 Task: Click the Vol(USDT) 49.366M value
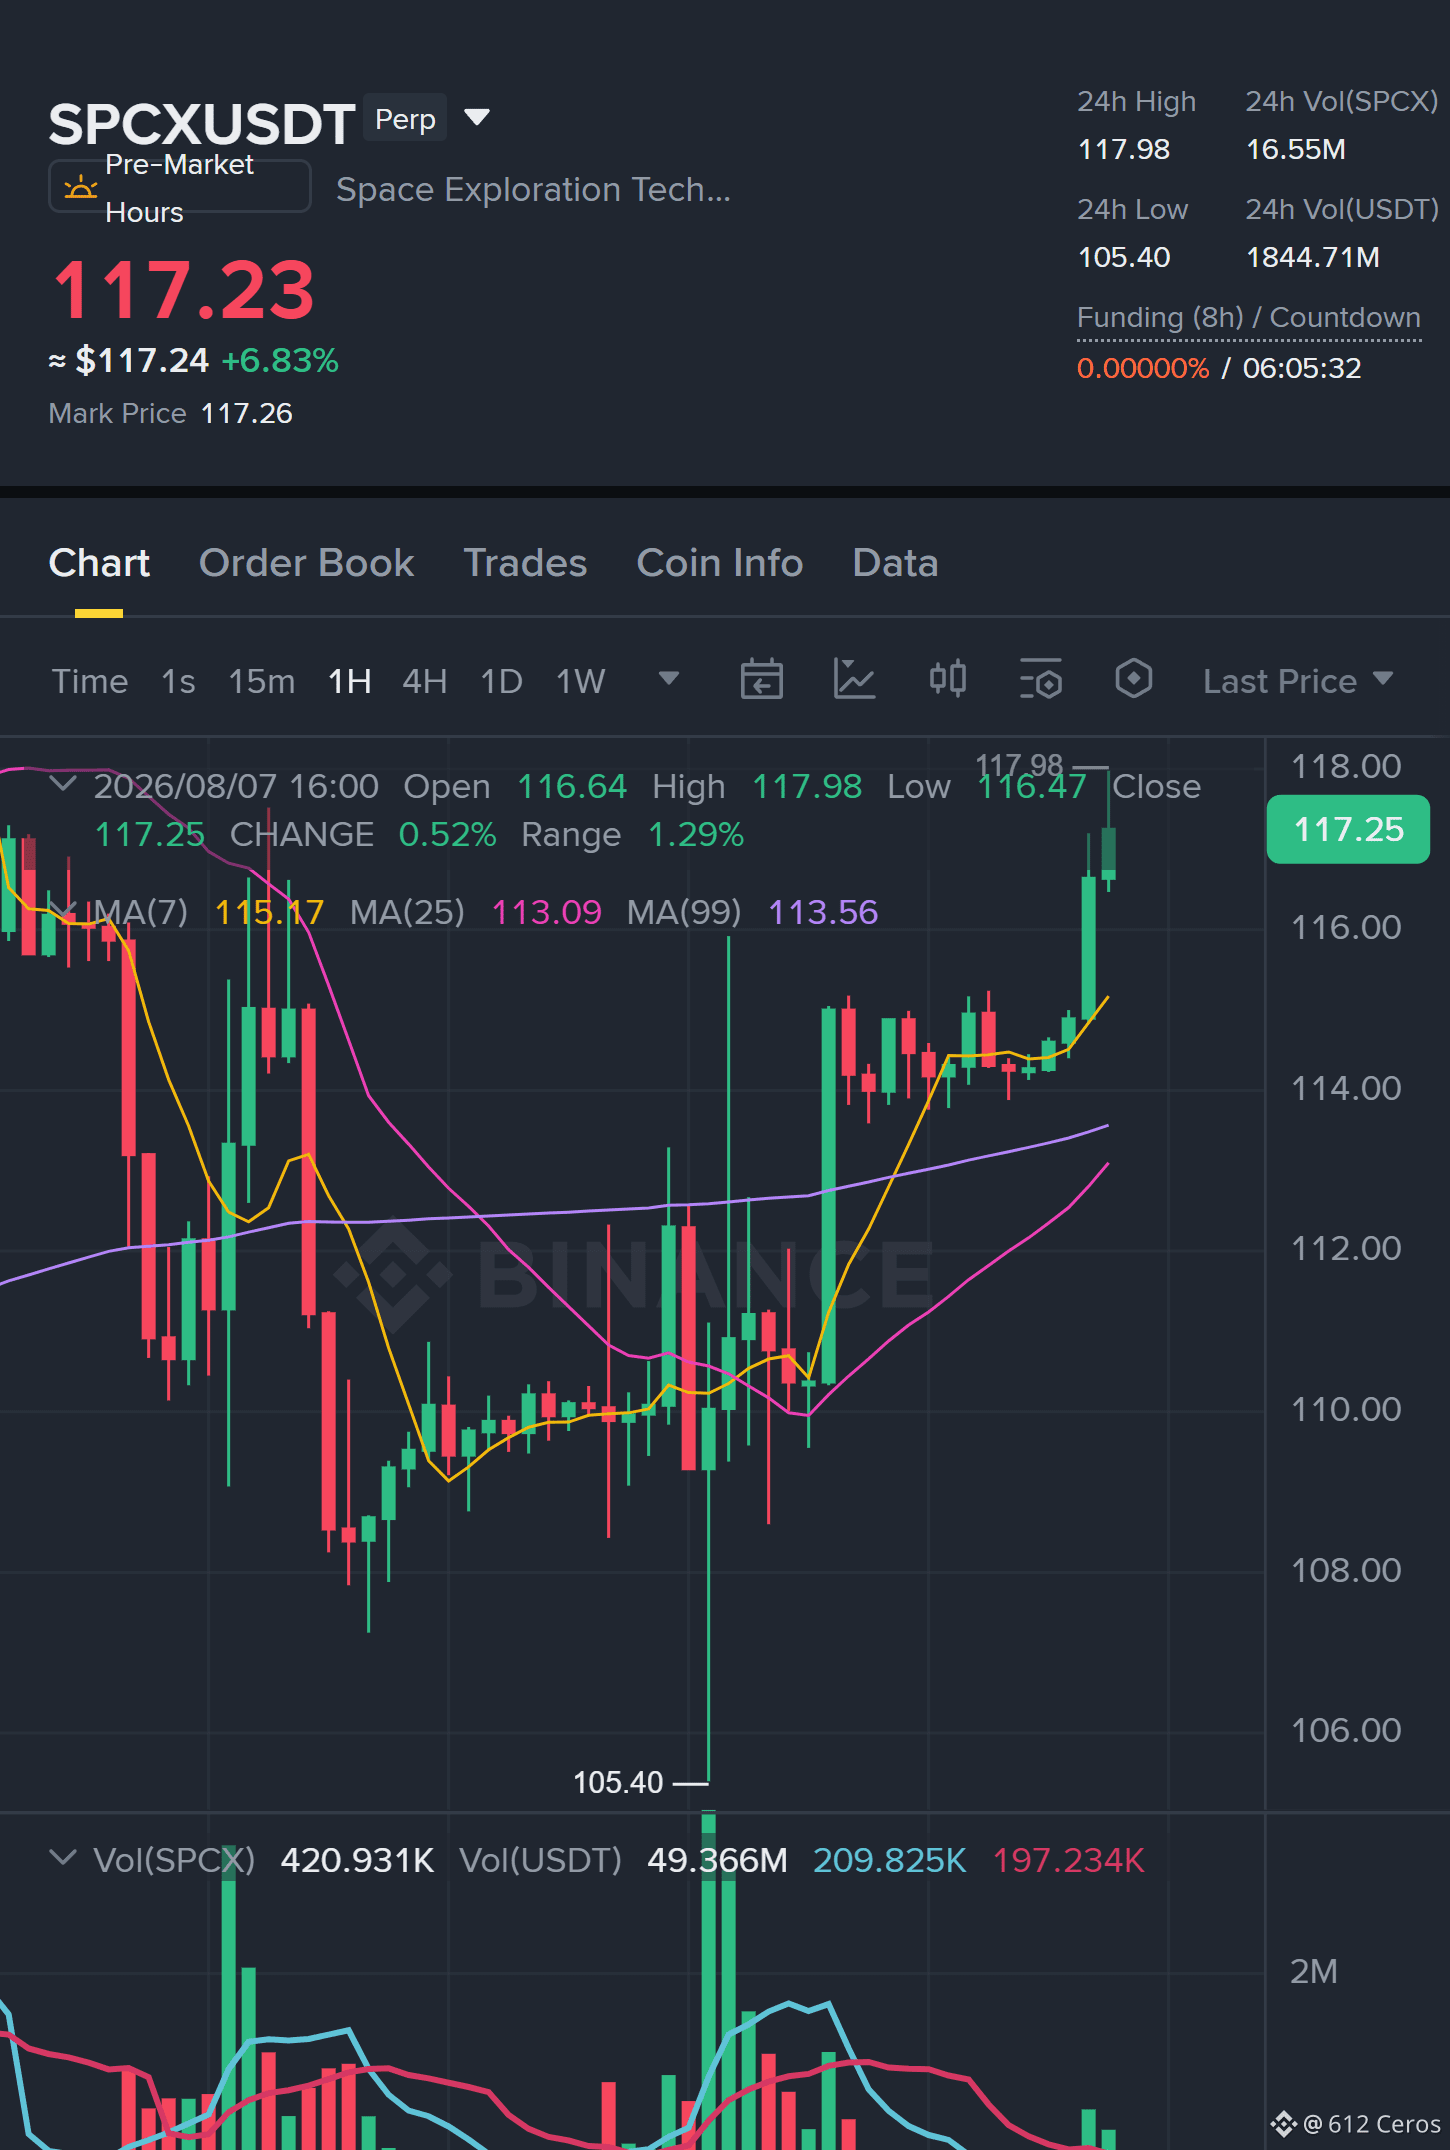[x=717, y=1860]
